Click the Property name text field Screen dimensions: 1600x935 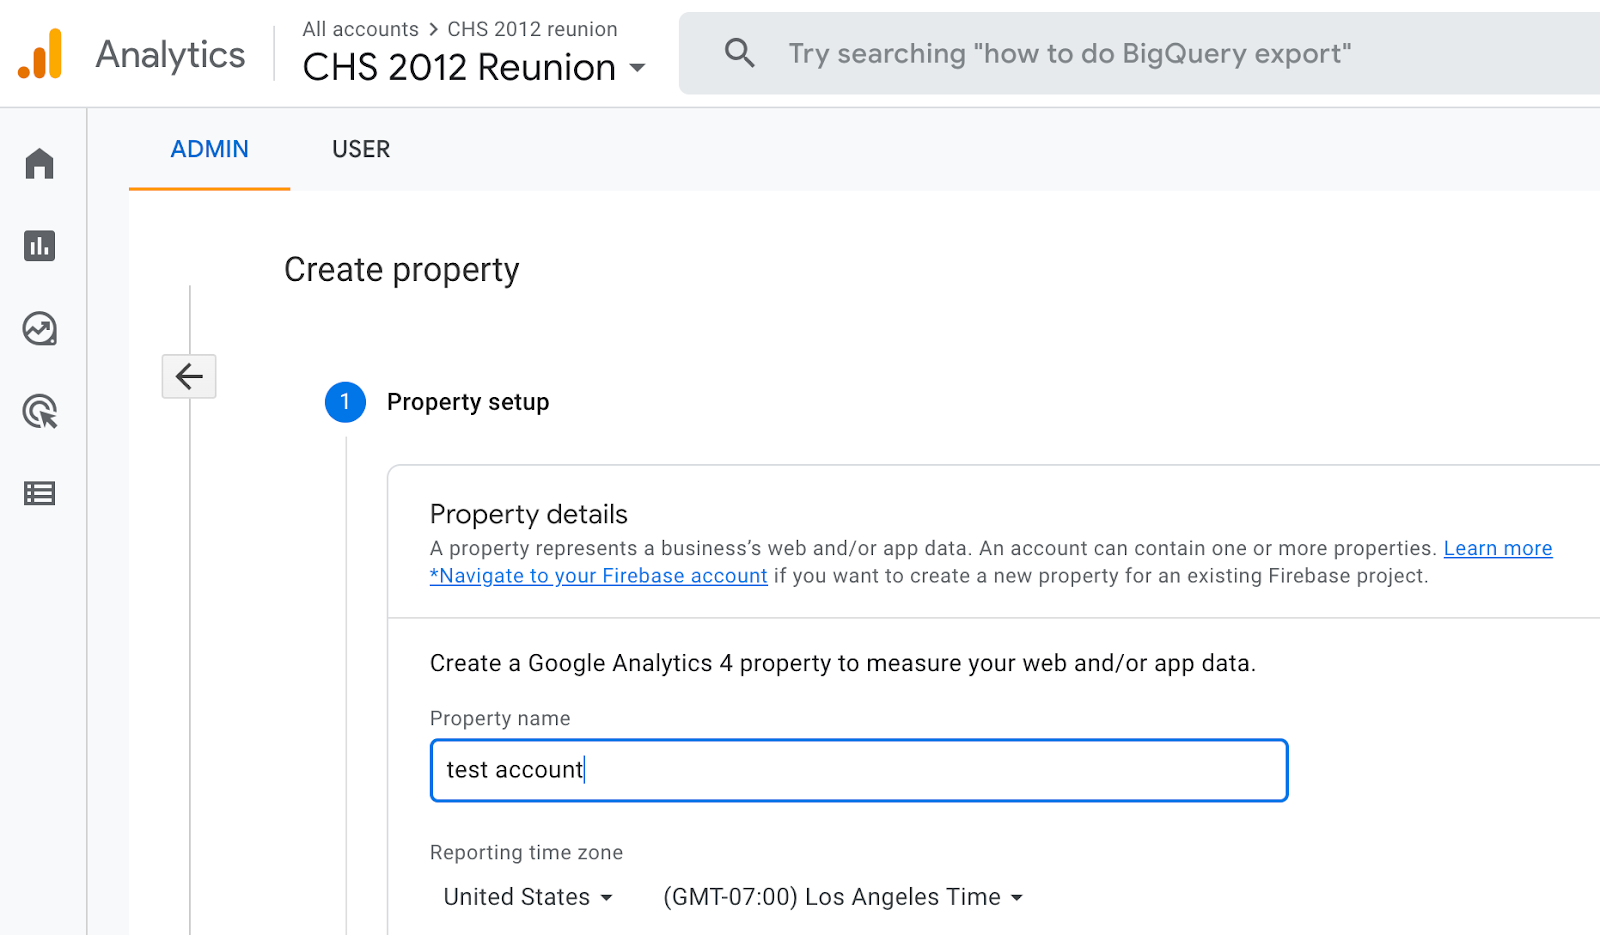[x=858, y=770]
